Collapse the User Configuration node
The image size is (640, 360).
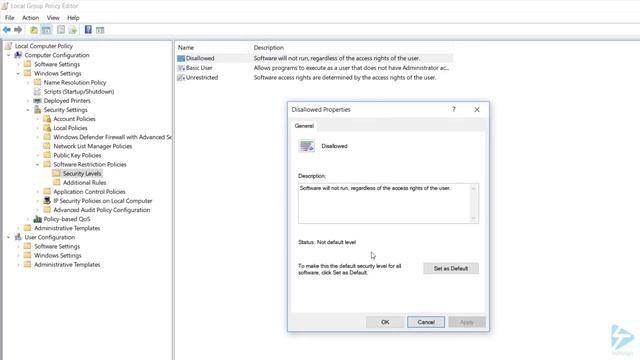[x=9, y=237]
